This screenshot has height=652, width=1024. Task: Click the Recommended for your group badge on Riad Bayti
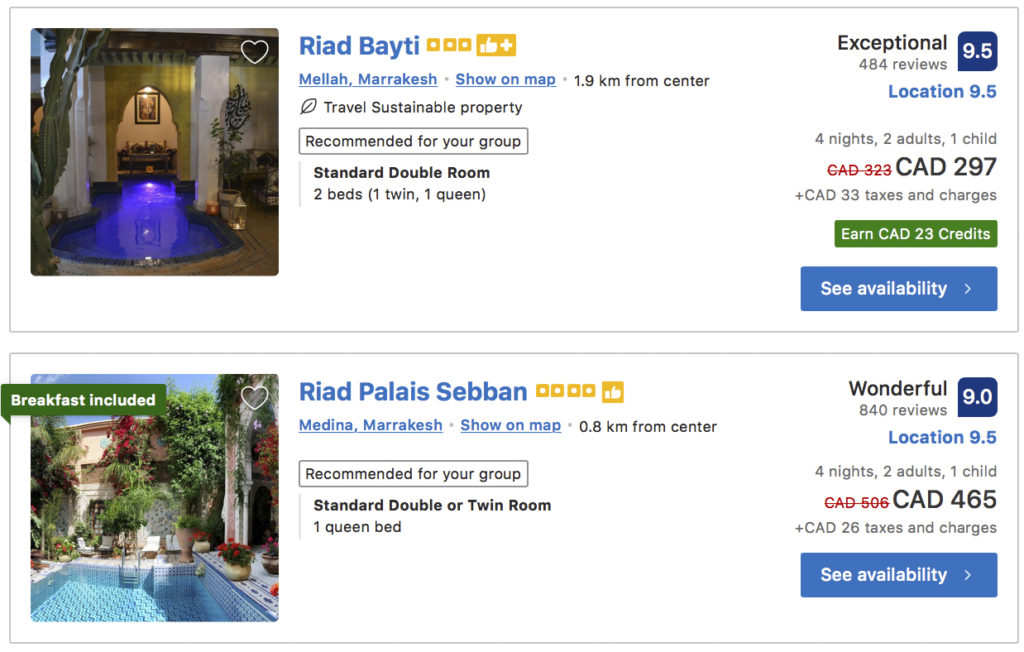413,141
